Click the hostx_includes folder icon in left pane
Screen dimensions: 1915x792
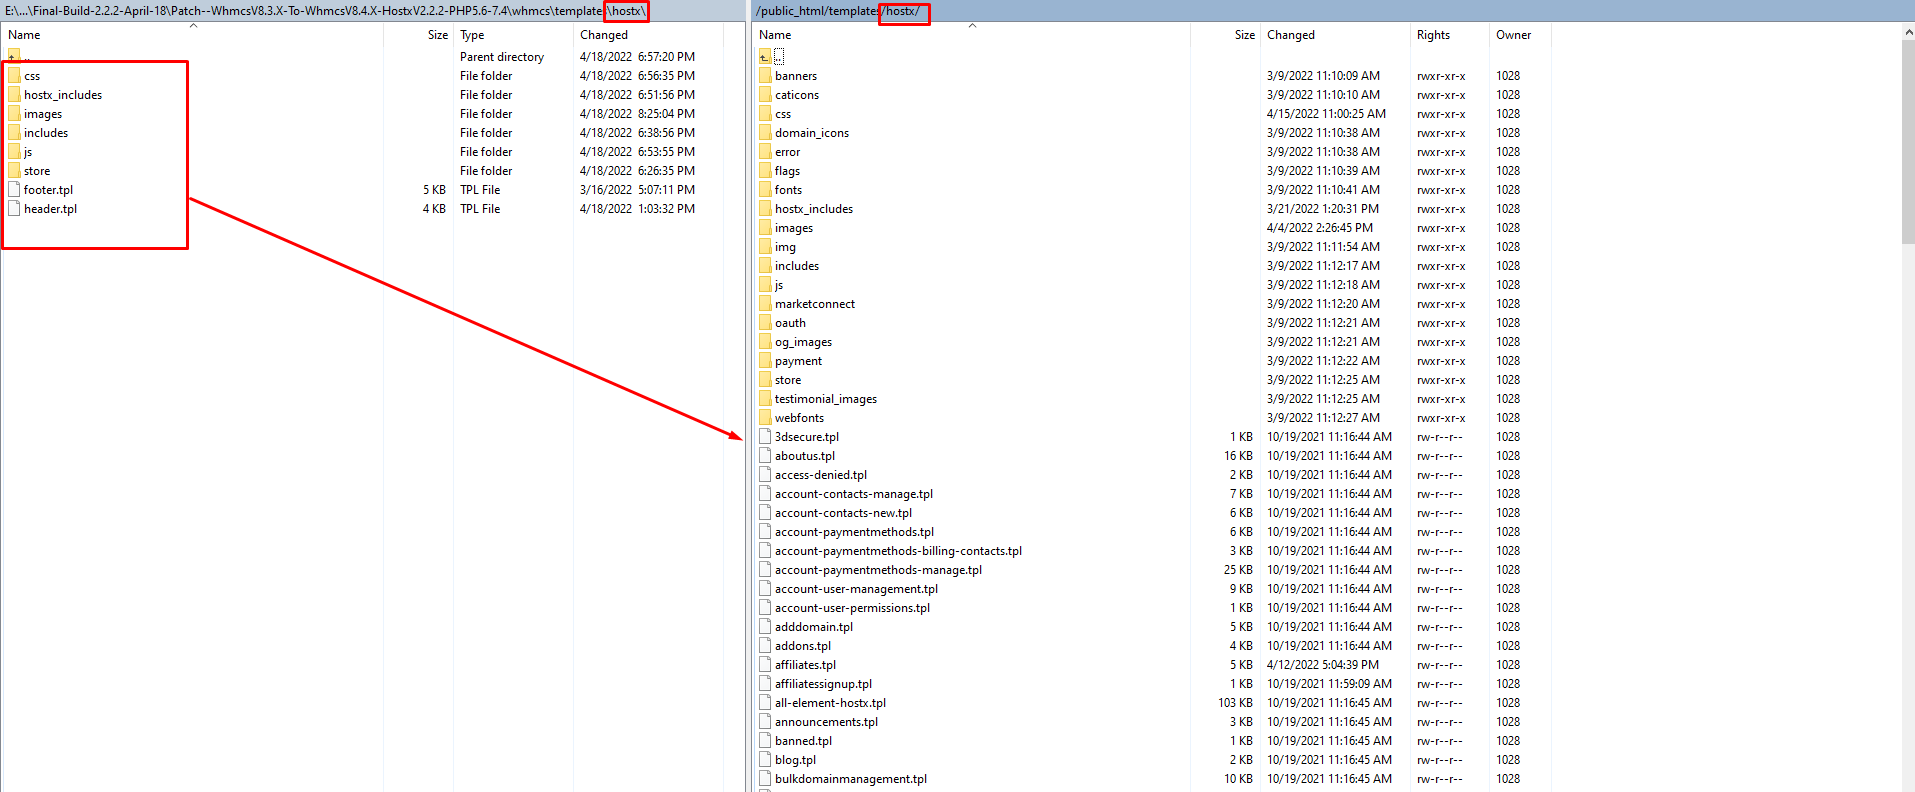pyautogui.click(x=14, y=95)
